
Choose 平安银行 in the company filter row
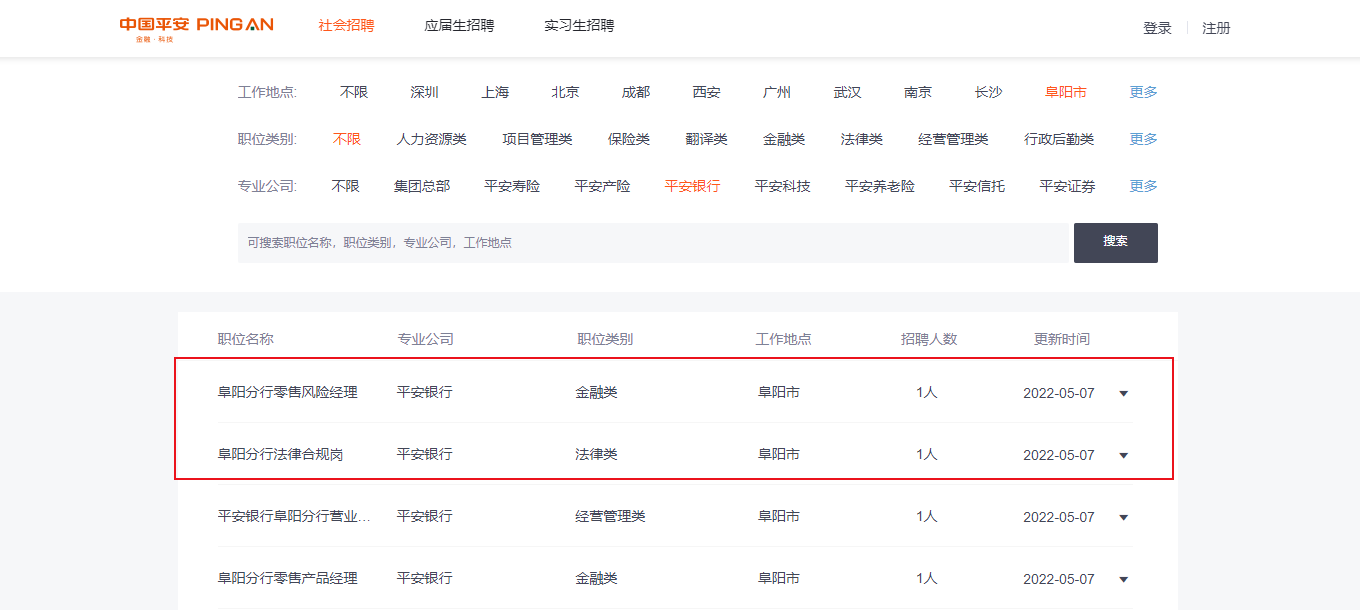pyautogui.click(x=692, y=186)
